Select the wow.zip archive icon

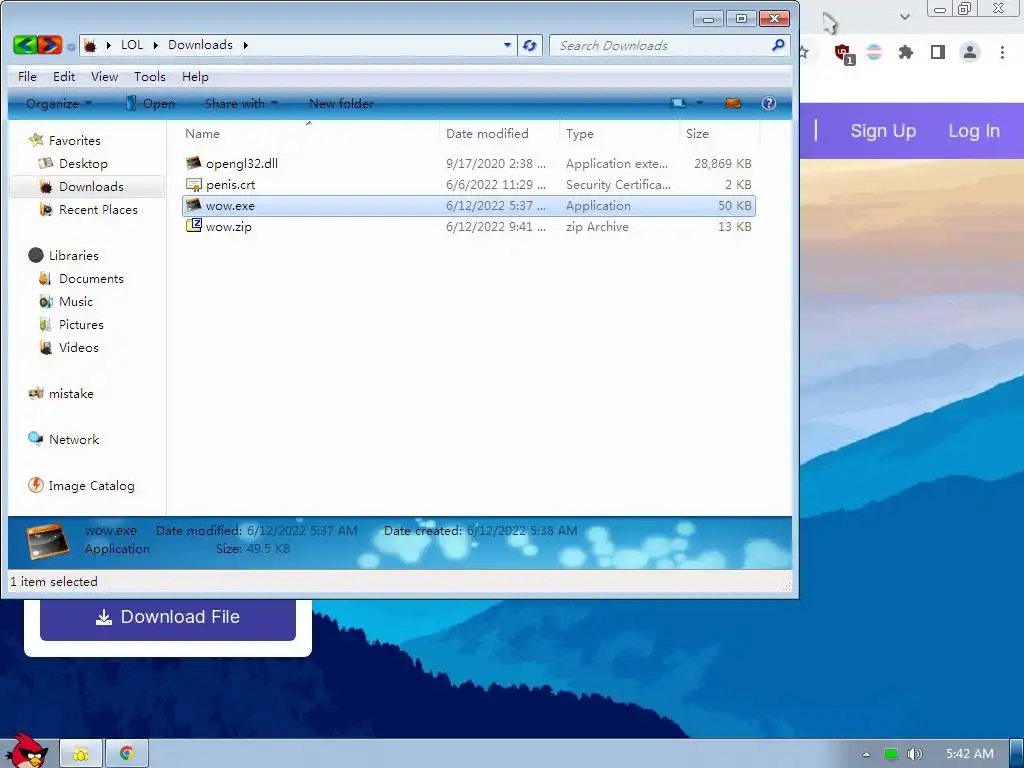[x=193, y=227]
